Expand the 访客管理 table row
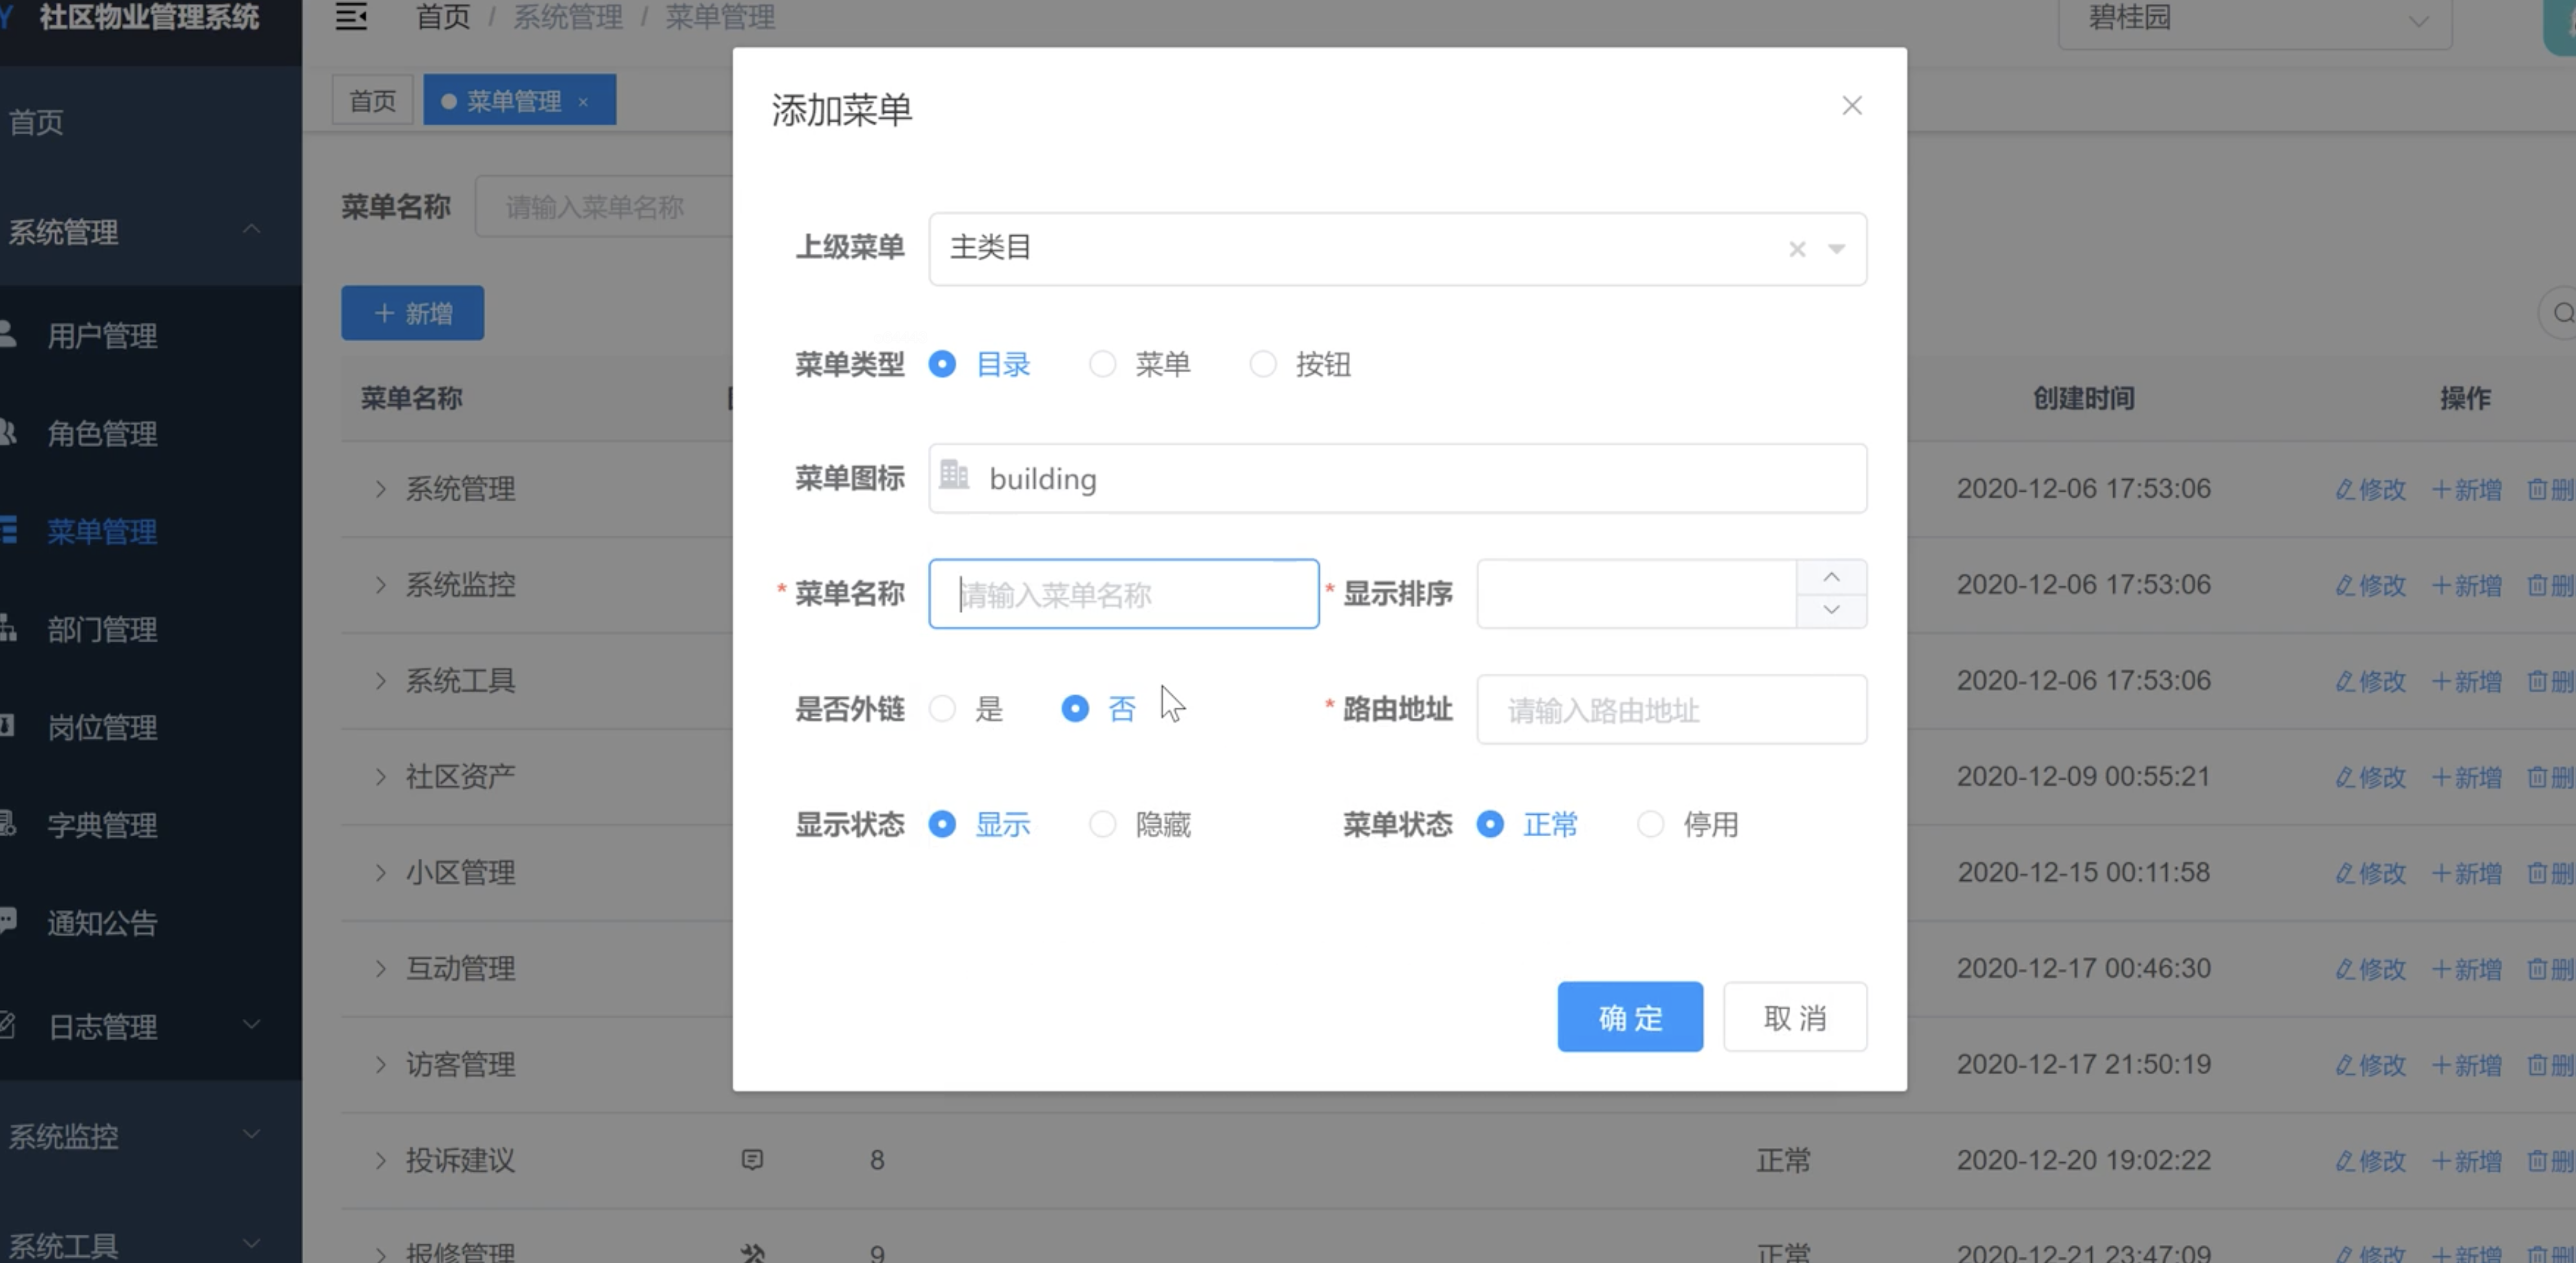2576x1263 pixels. tap(380, 1064)
